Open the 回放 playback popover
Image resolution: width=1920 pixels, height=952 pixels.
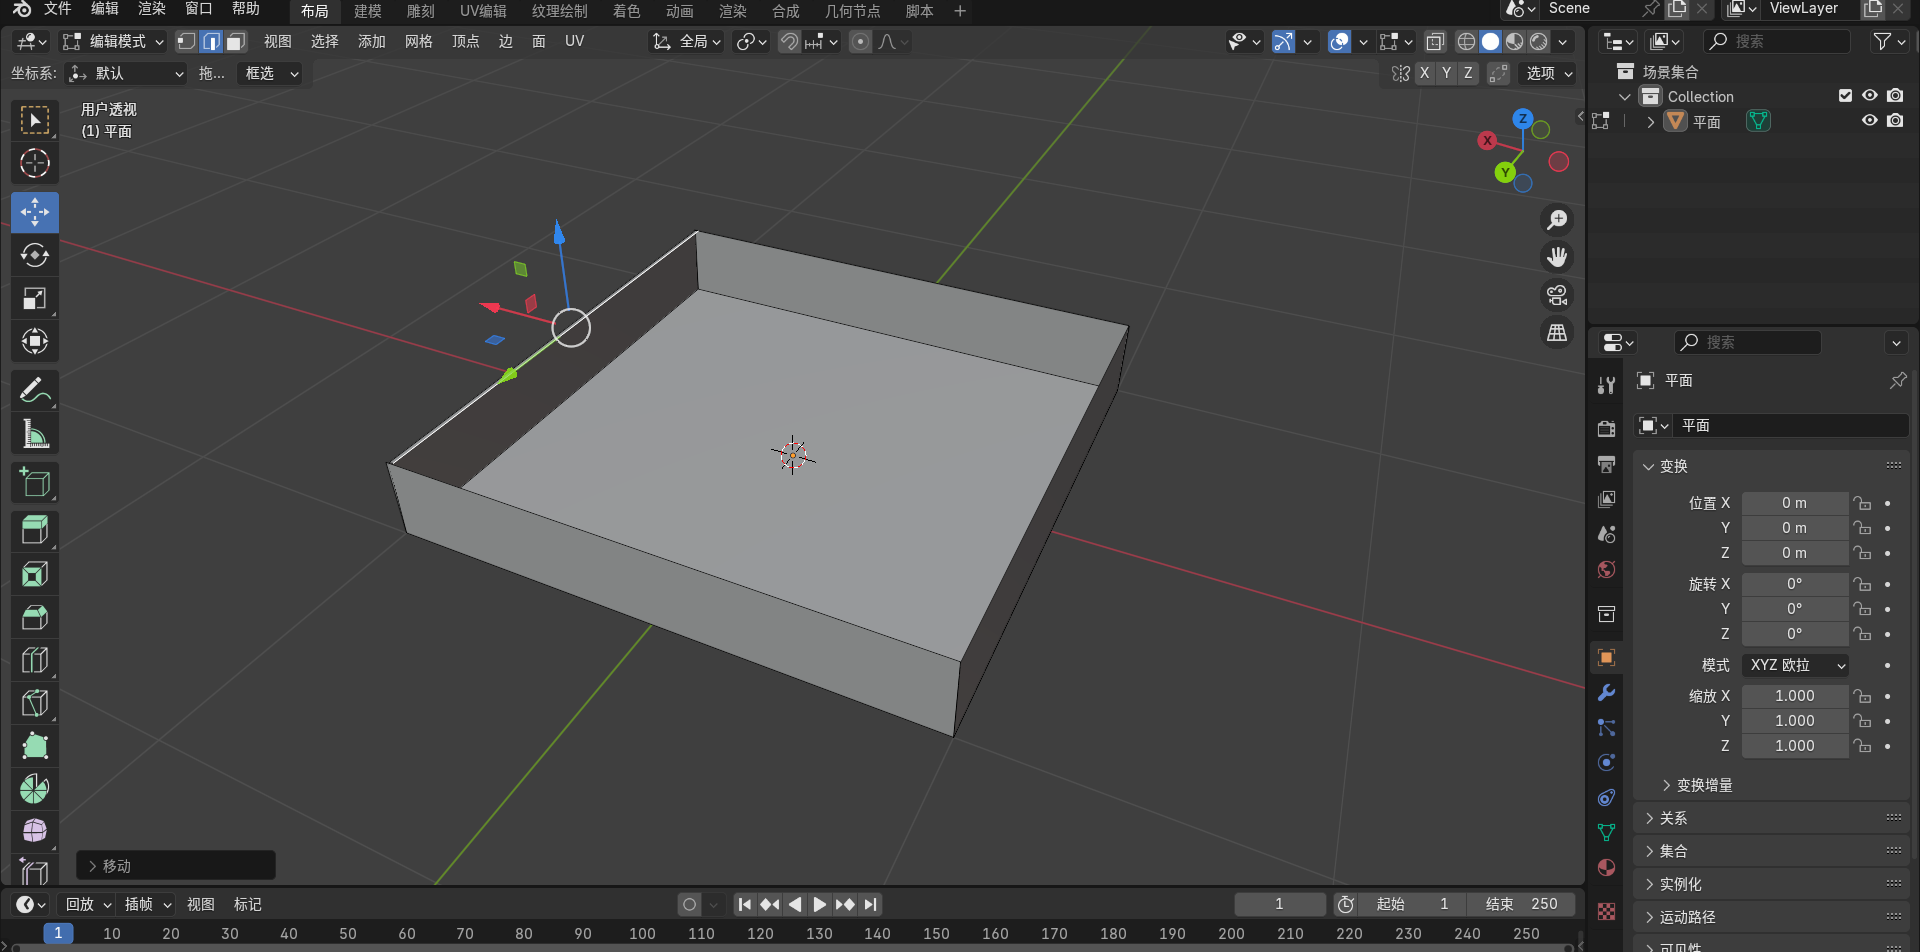point(88,904)
